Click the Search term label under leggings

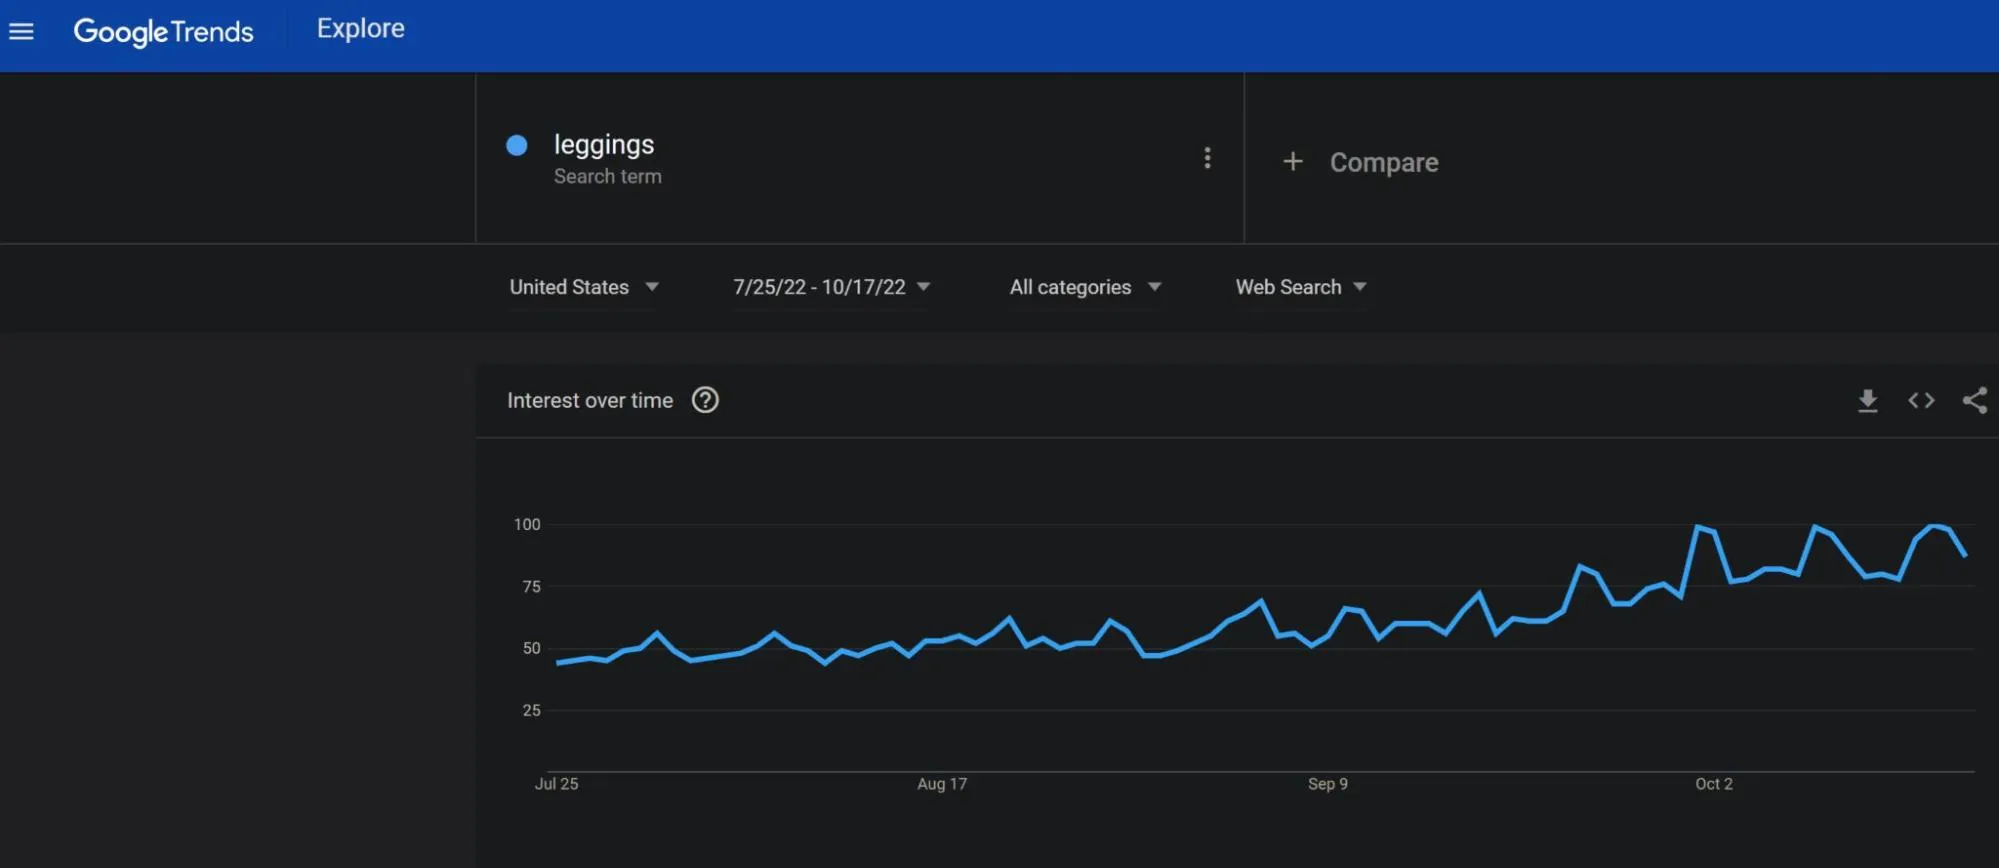[608, 177]
